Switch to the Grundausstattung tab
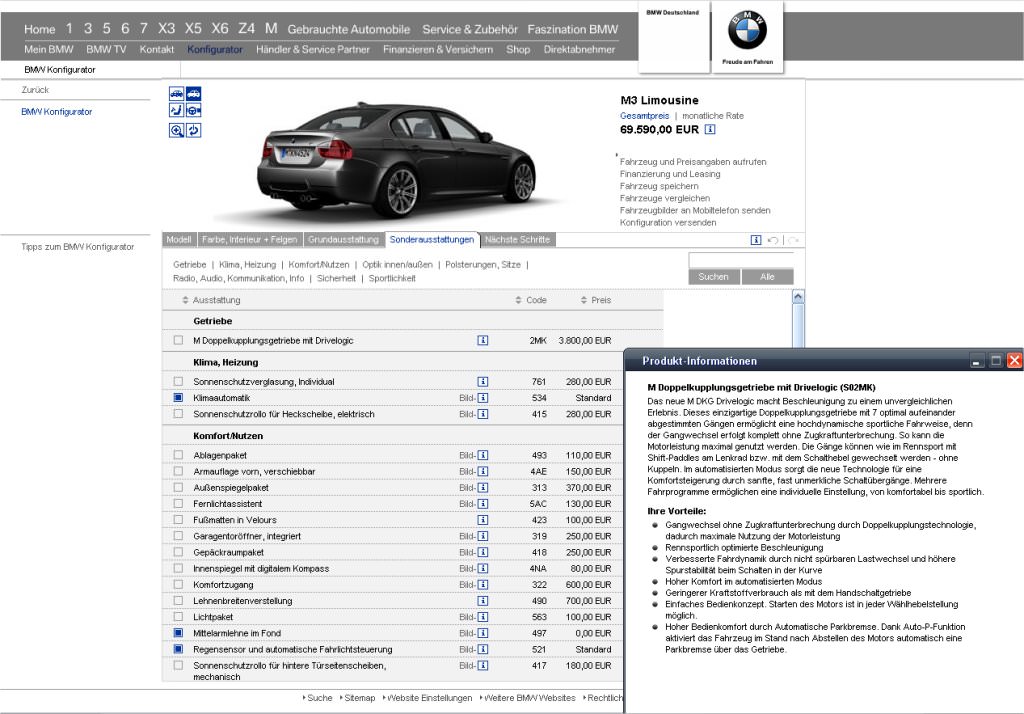The image size is (1024, 714). 344,240
